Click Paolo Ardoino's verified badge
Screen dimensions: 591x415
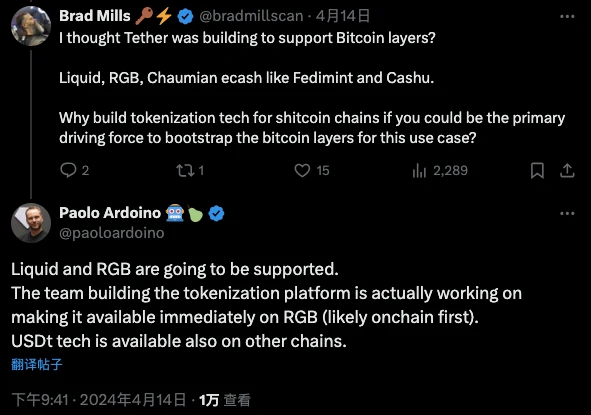[x=216, y=213]
